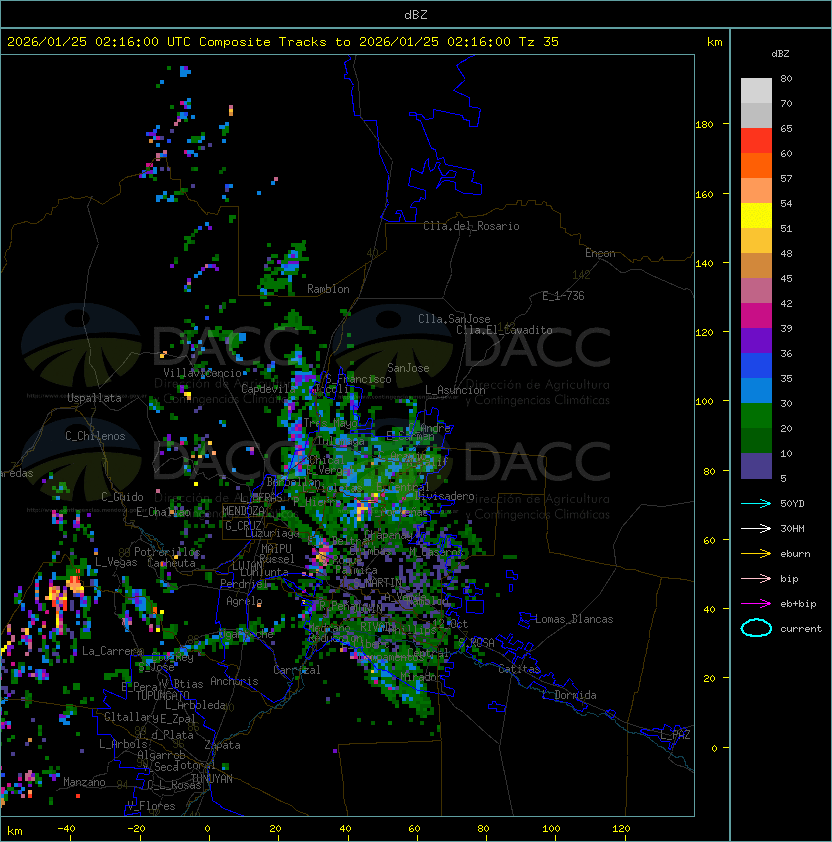Click the 'G_CRUZ' map label
The height and width of the screenshot is (842, 832).
point(243,526)
